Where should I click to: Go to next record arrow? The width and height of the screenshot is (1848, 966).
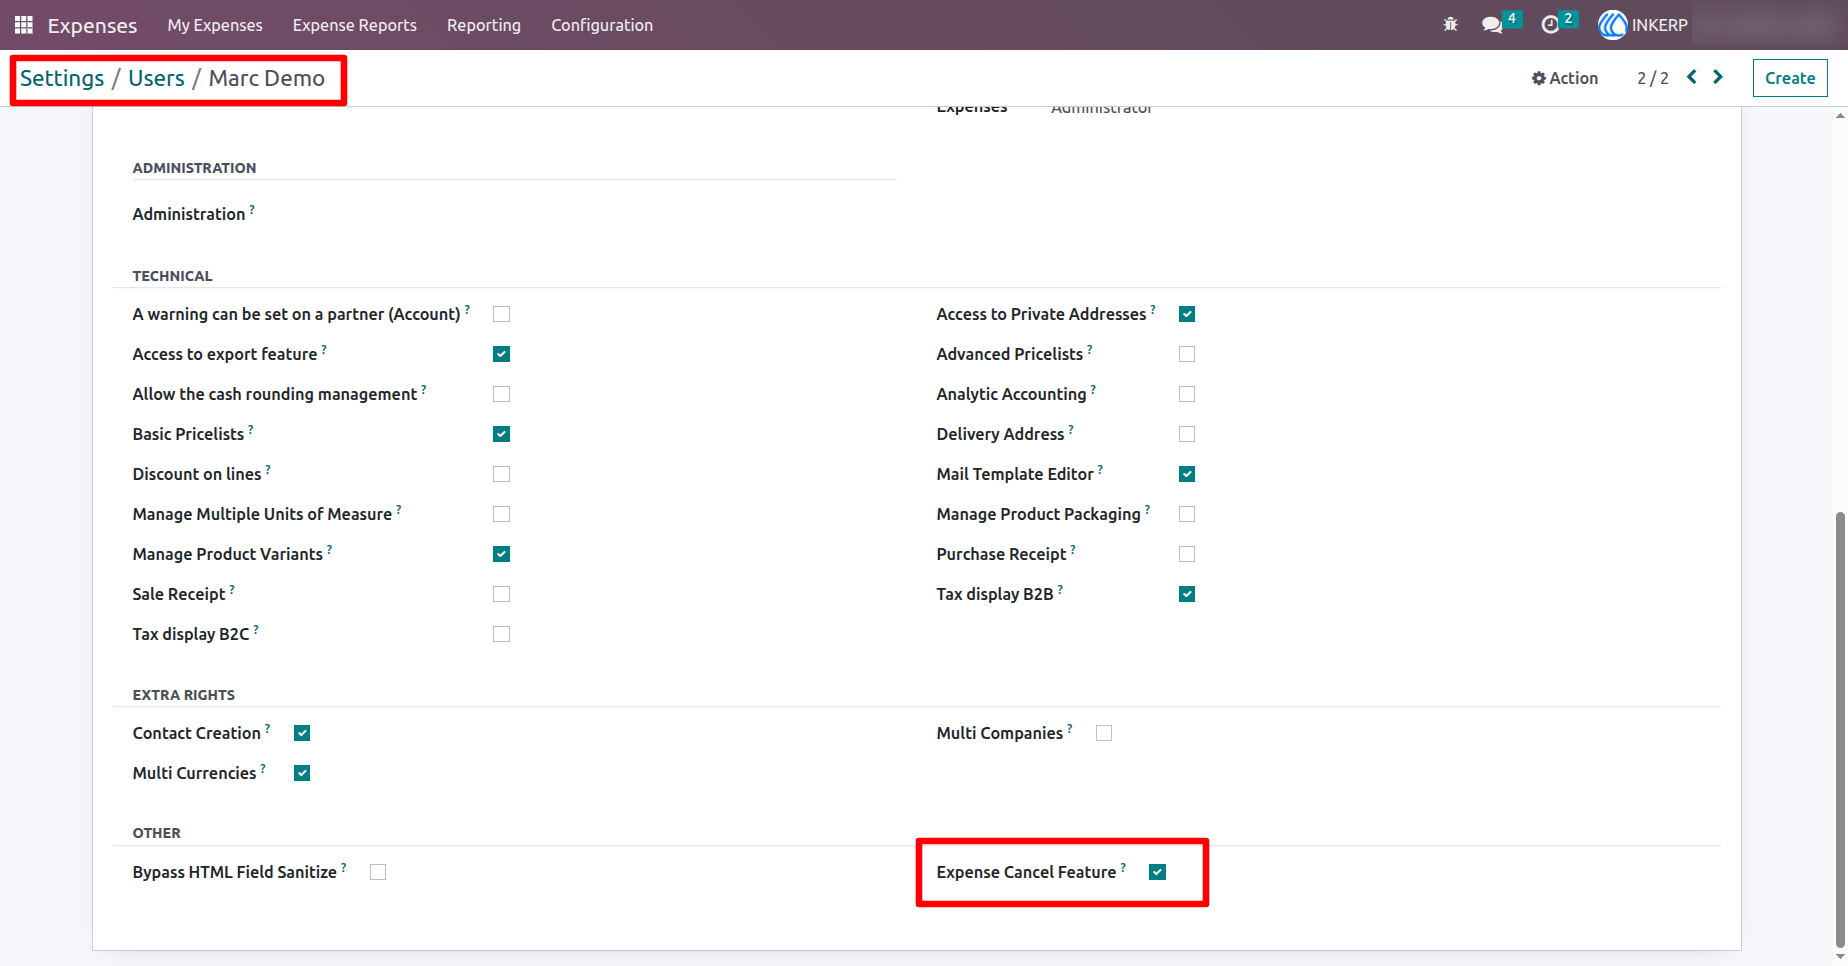1718,77
